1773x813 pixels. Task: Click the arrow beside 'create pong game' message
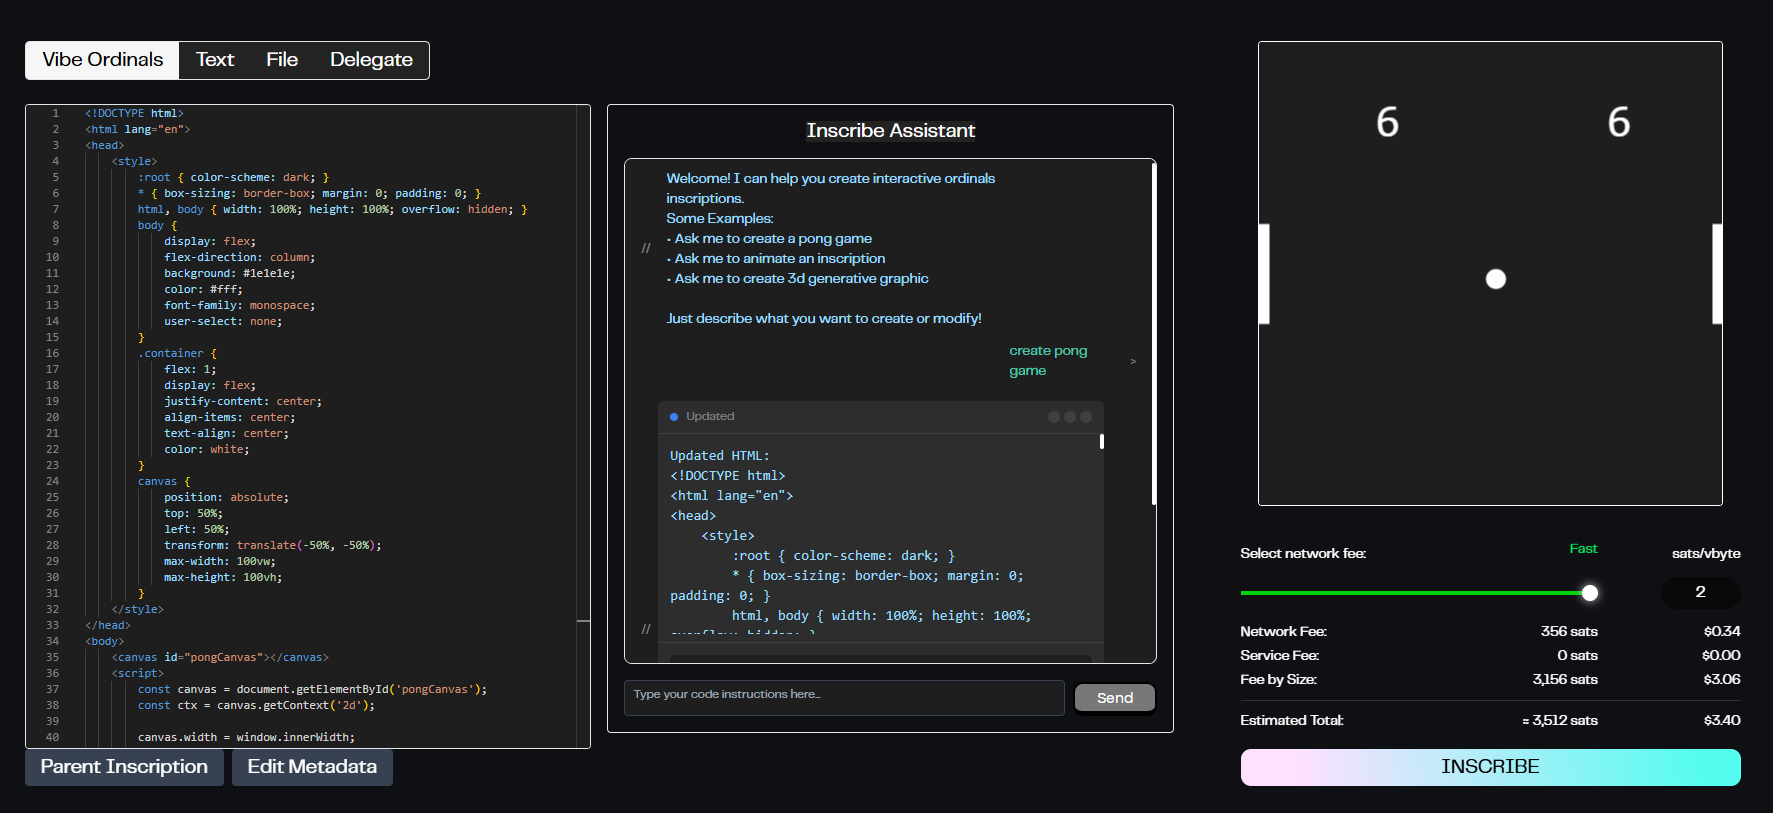click(x=1133, y=361)
